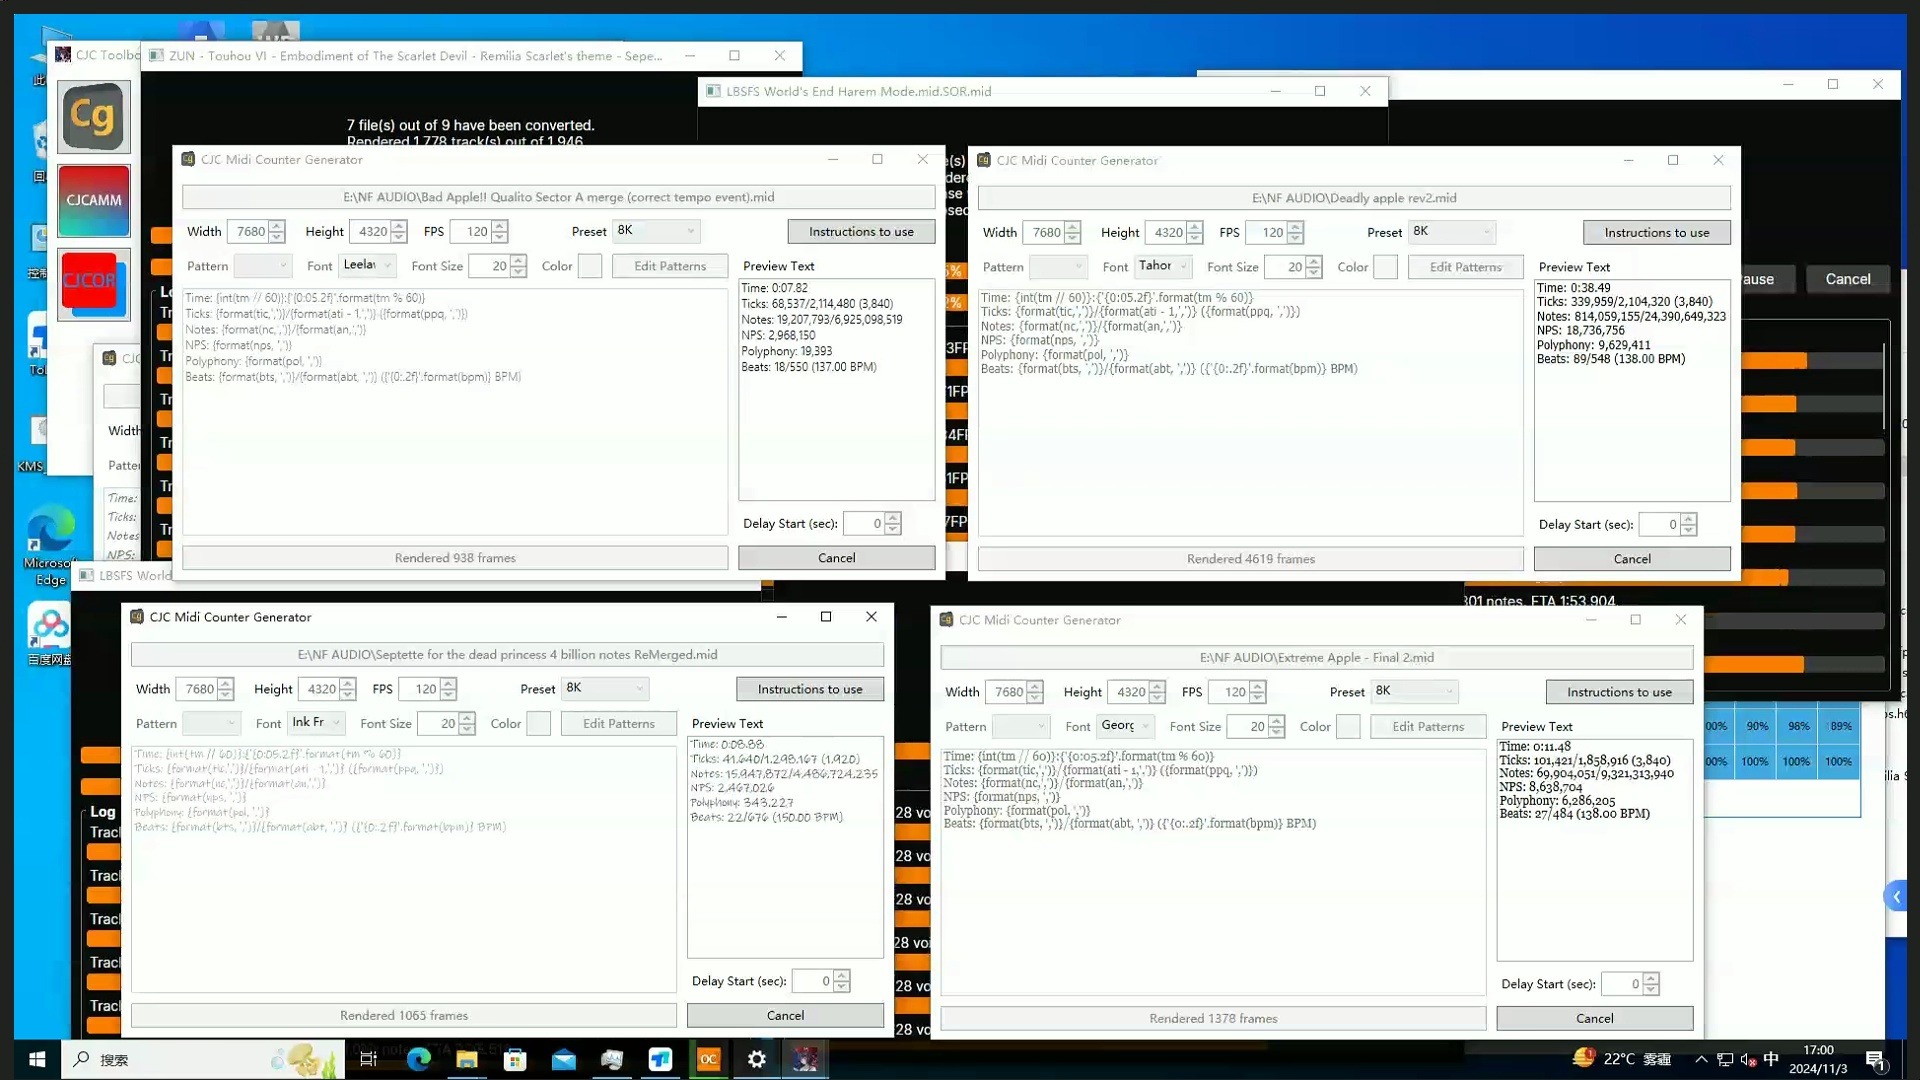Open Microsoft Store from the taskbar
Viewport: 1920px width, 1080px height.
point(515,1059)
